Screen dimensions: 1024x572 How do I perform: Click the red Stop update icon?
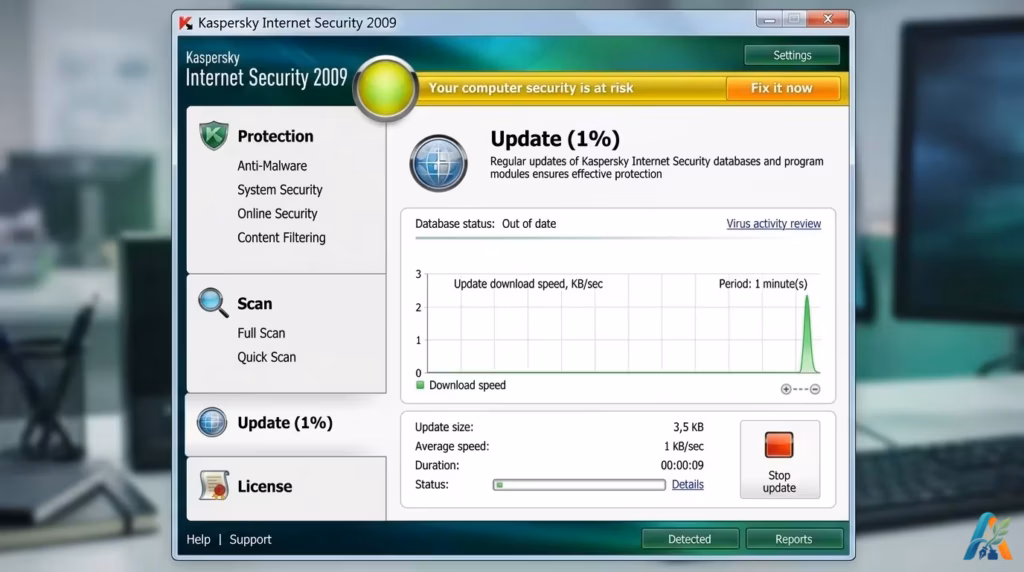pyautogui.click(x=778, y=445)
